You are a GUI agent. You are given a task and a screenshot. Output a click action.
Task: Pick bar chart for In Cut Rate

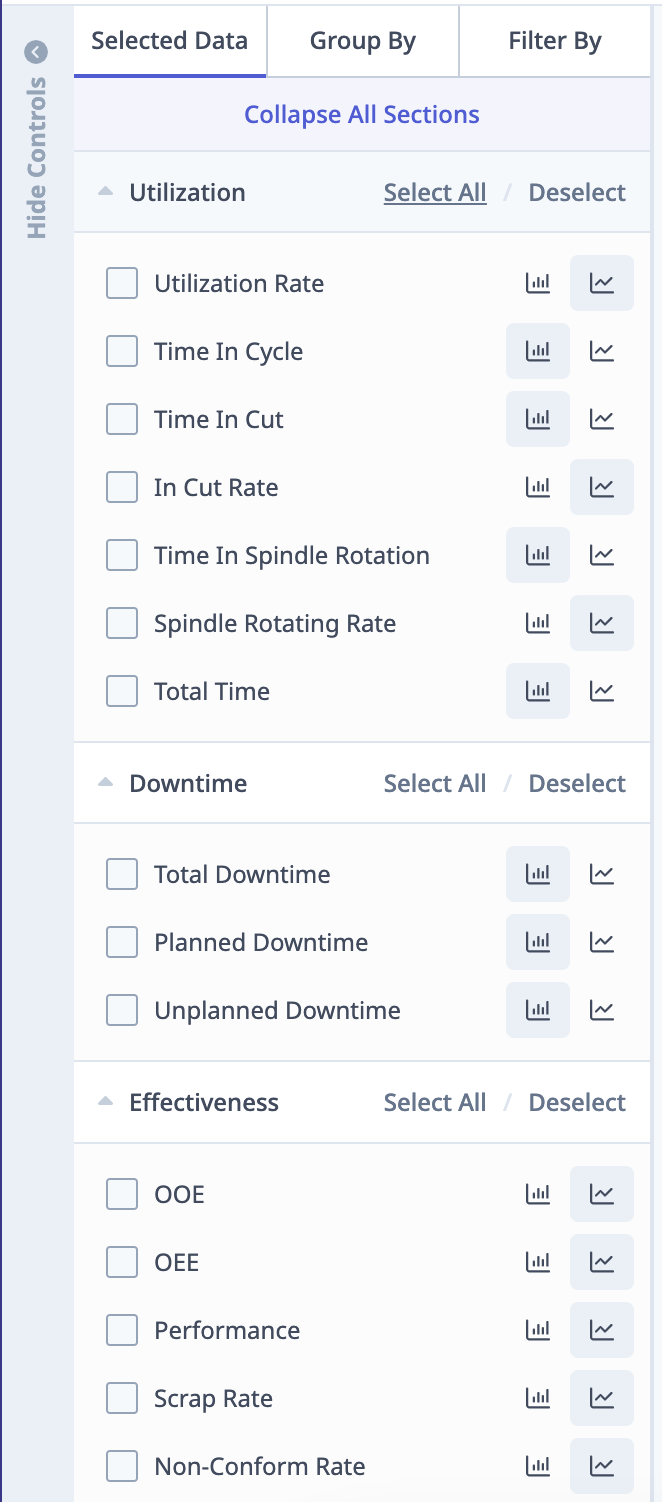538,487
